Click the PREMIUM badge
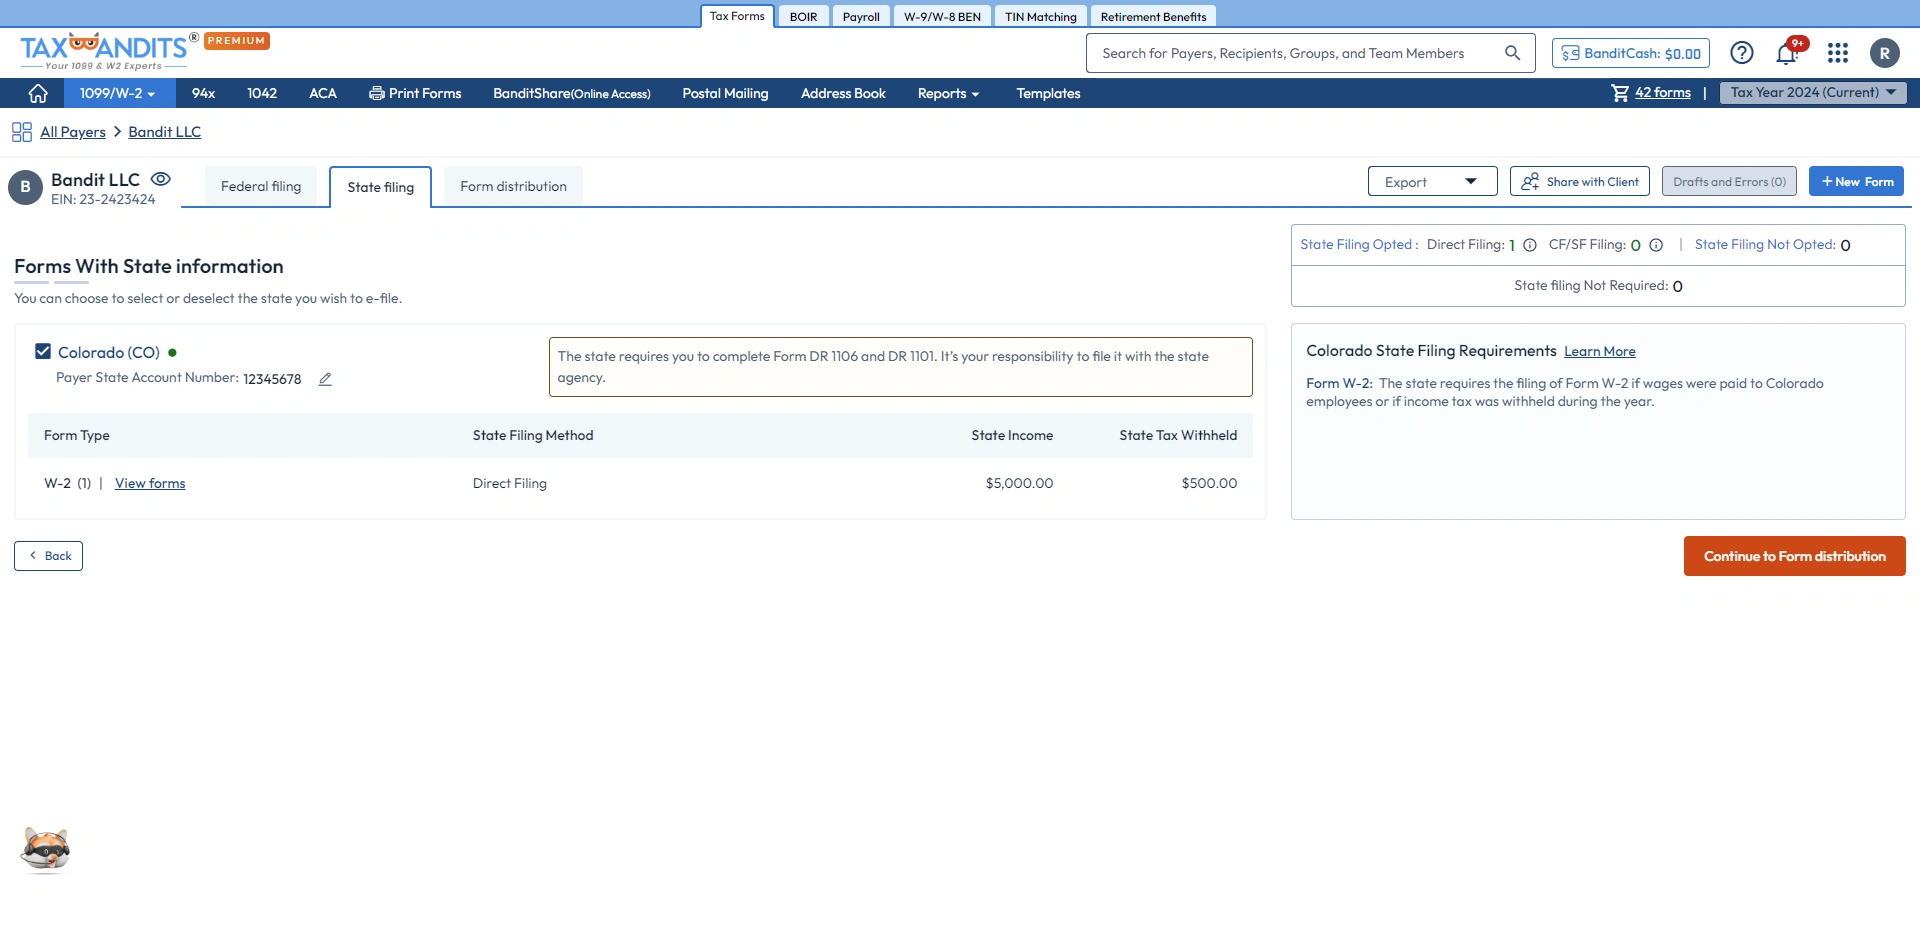 [237, 41]
